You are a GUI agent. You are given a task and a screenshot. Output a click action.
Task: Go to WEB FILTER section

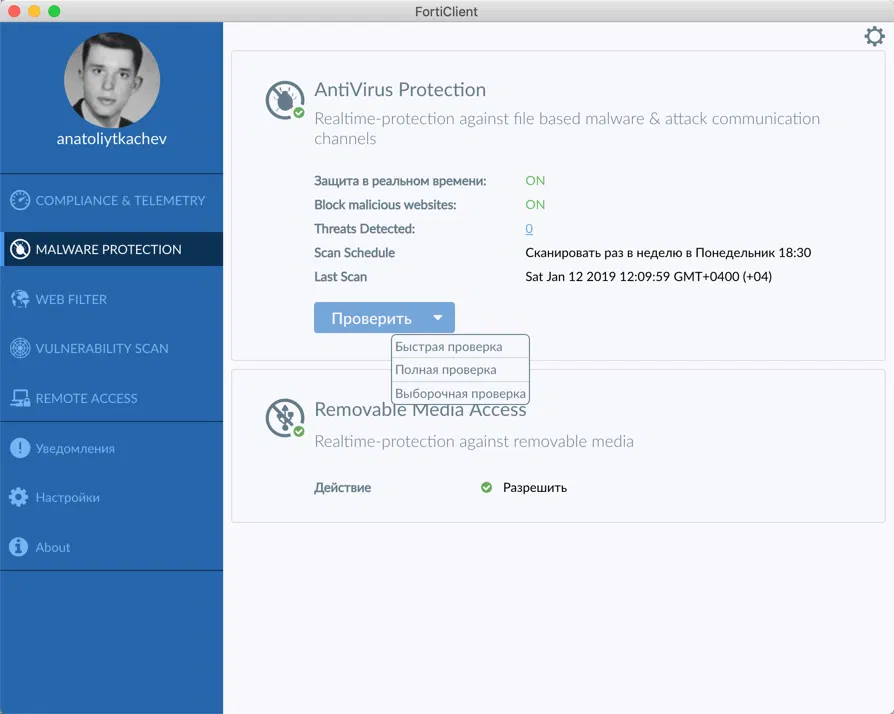[x=112, y=299]
